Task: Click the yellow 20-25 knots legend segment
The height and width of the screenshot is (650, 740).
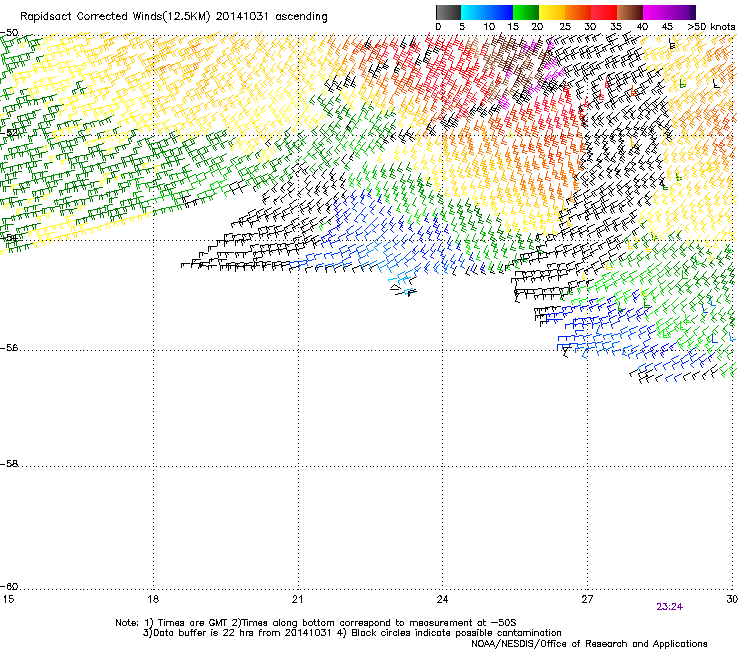Action: click(x=552, y=12)
